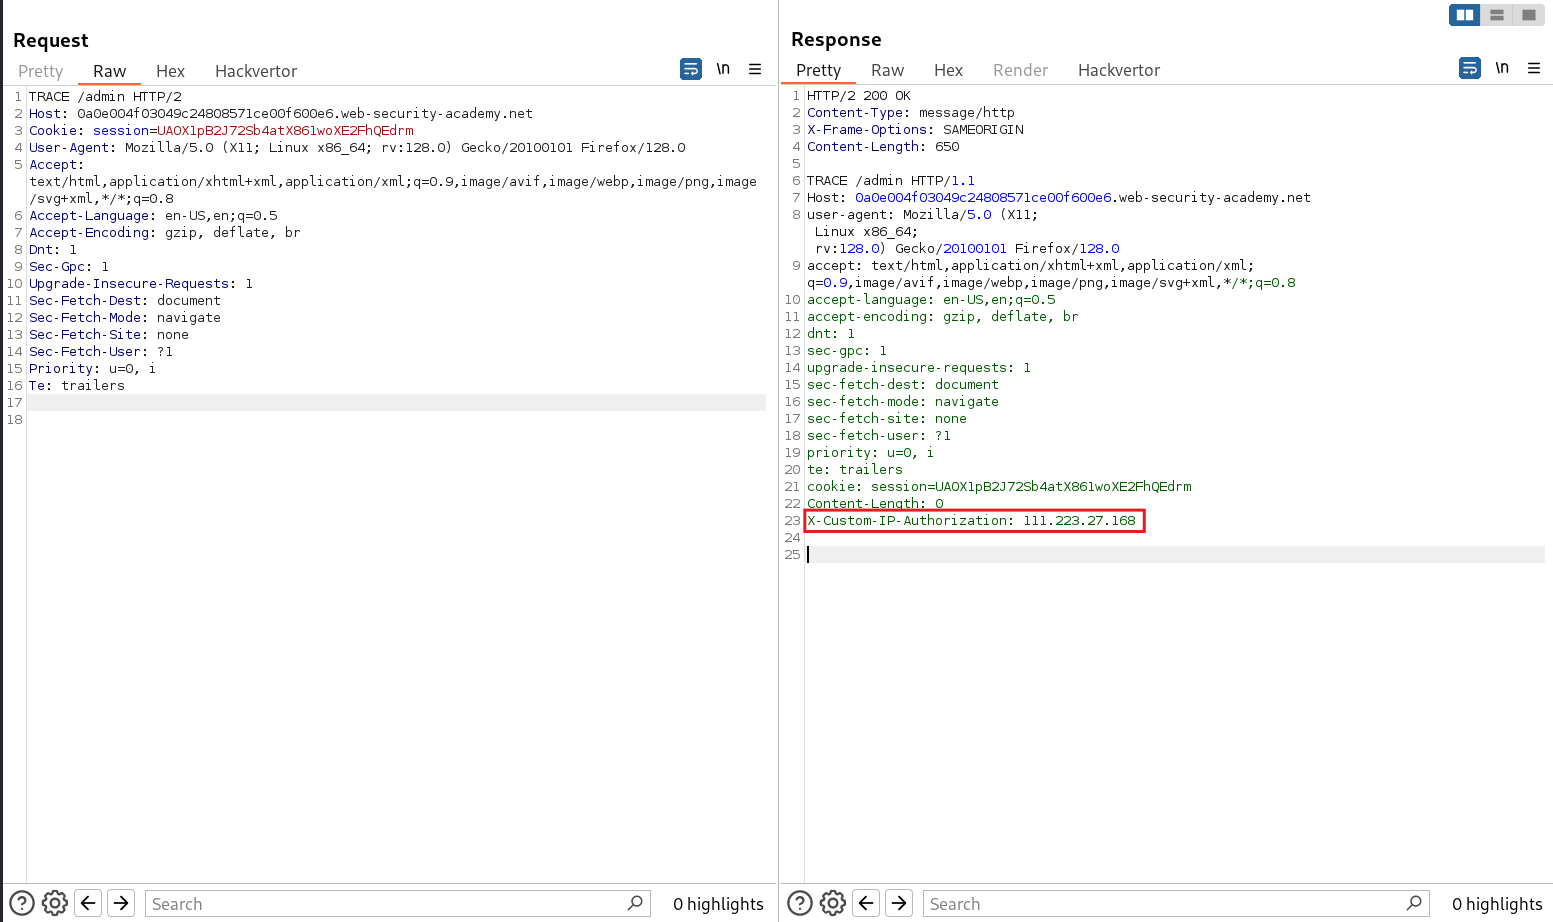Viewport: 1553px width, 922px height.
Task: Click the TRACE /admin HTTP/2 request line
Action: click(x=105, y=97)
